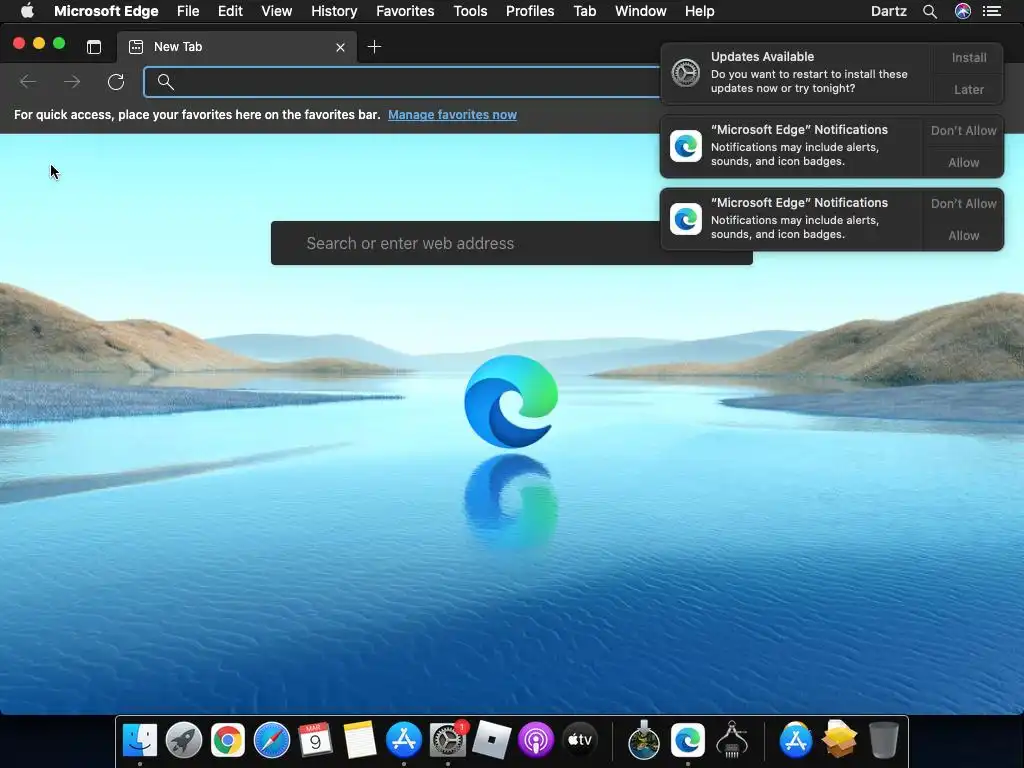Open Notes from the Dock

tap(360, 740)
